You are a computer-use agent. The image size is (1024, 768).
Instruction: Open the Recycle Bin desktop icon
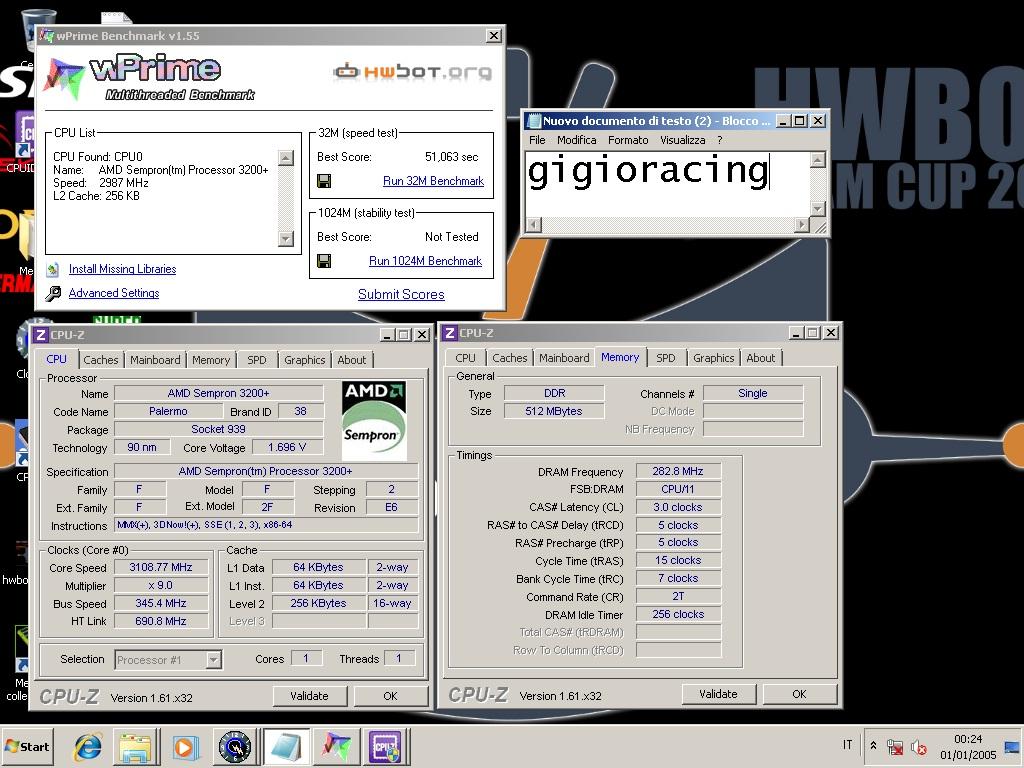pyautogui.click(x=38, y=29)
